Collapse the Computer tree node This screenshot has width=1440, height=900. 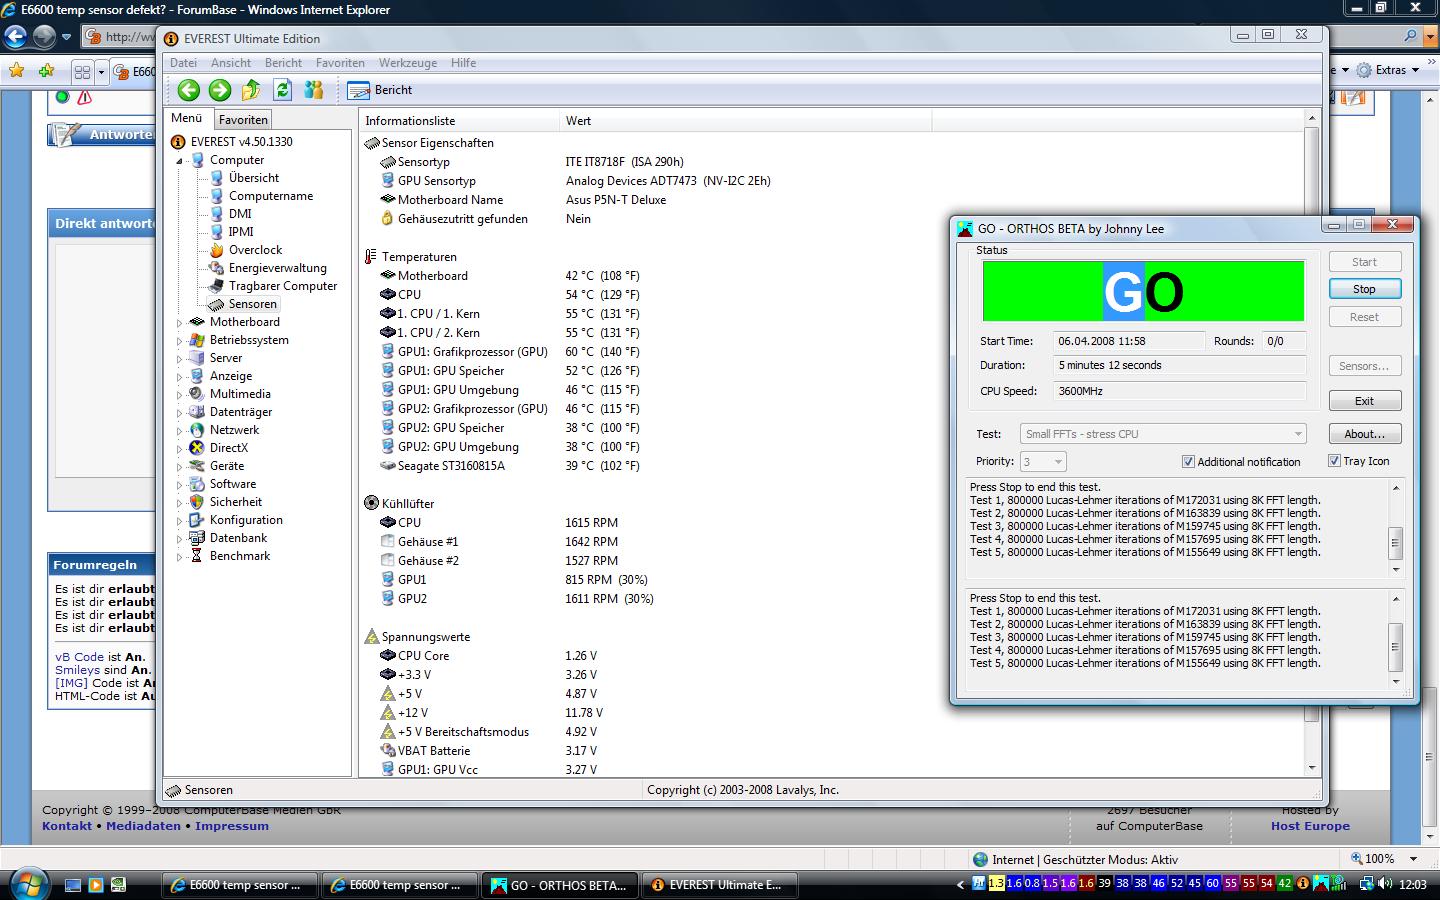pos(180,161)
